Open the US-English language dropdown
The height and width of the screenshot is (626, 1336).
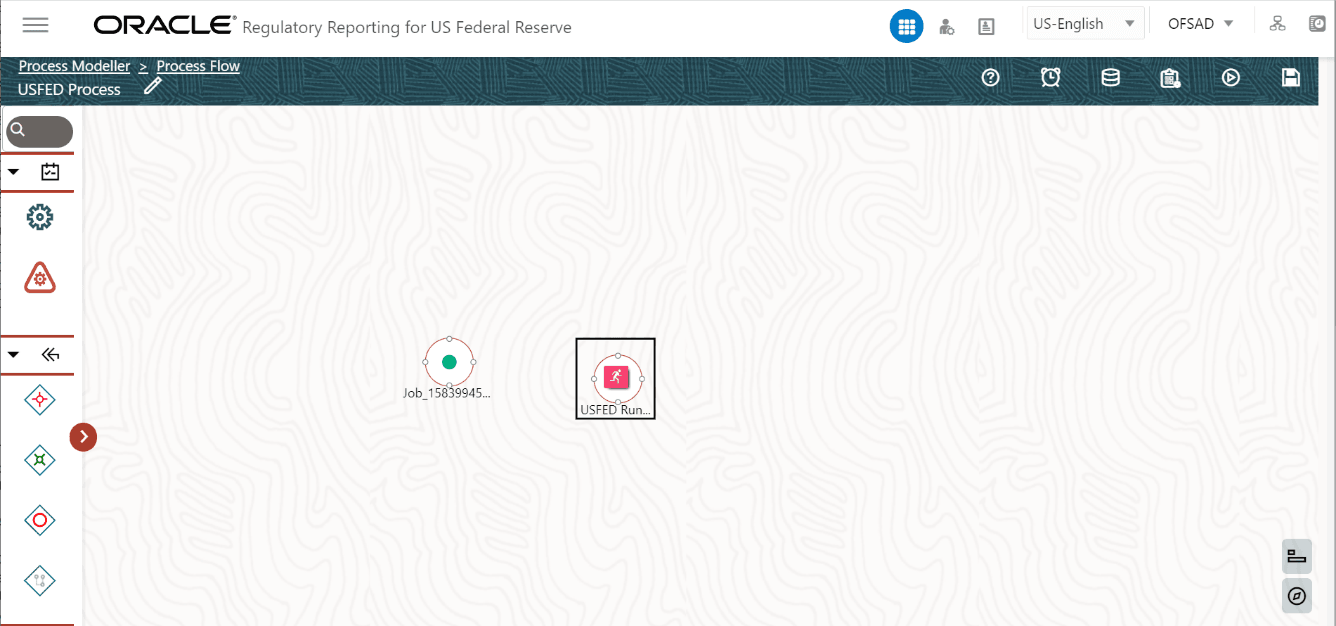(x=1085, y=24)
